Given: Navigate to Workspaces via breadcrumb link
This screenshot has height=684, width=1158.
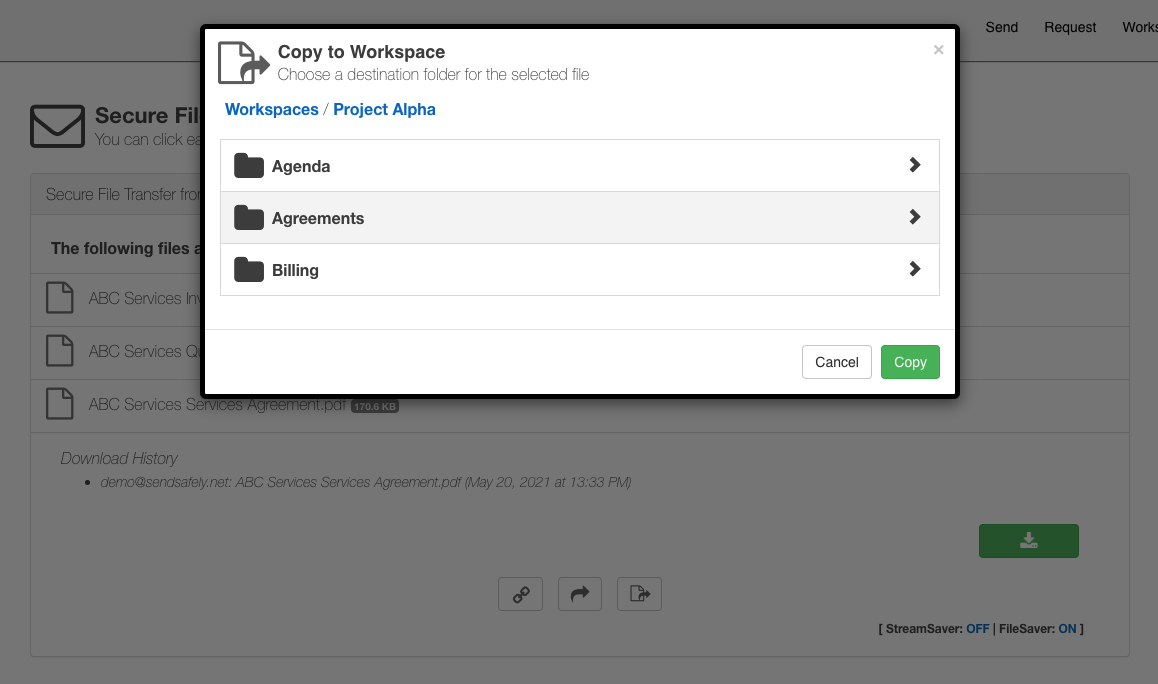Looking at the screenshot, I should click(271, 109).
